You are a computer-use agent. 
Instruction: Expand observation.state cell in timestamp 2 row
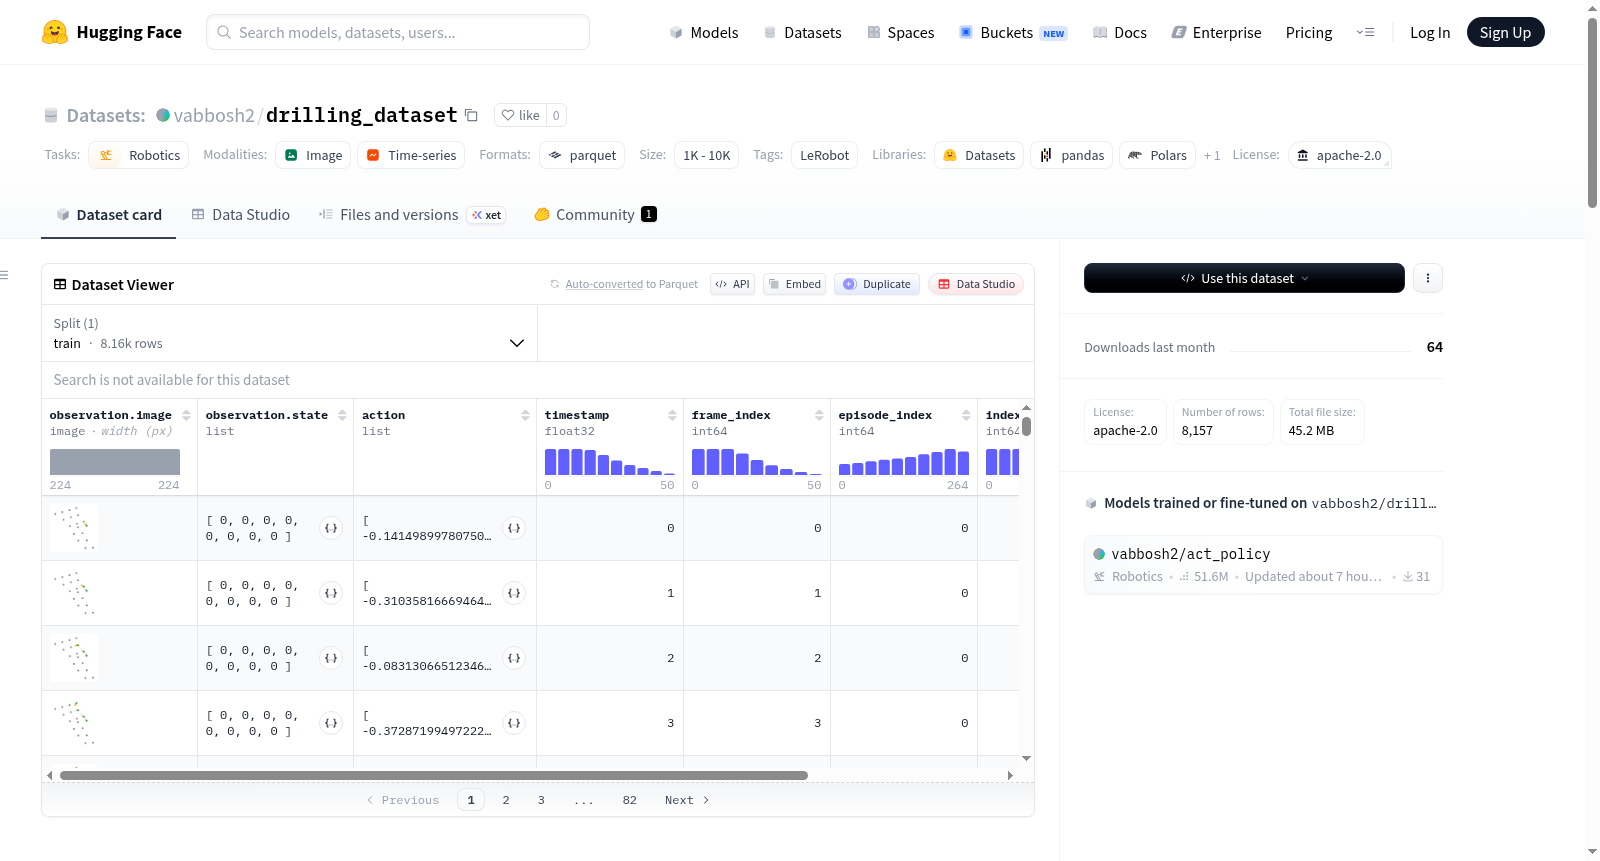[x=331, y=658]
